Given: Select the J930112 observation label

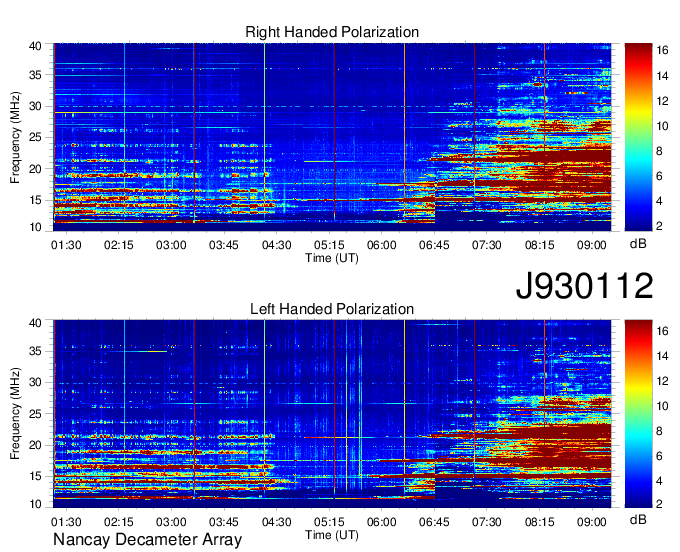Looking at the screenshot, I should click(584, 286).
